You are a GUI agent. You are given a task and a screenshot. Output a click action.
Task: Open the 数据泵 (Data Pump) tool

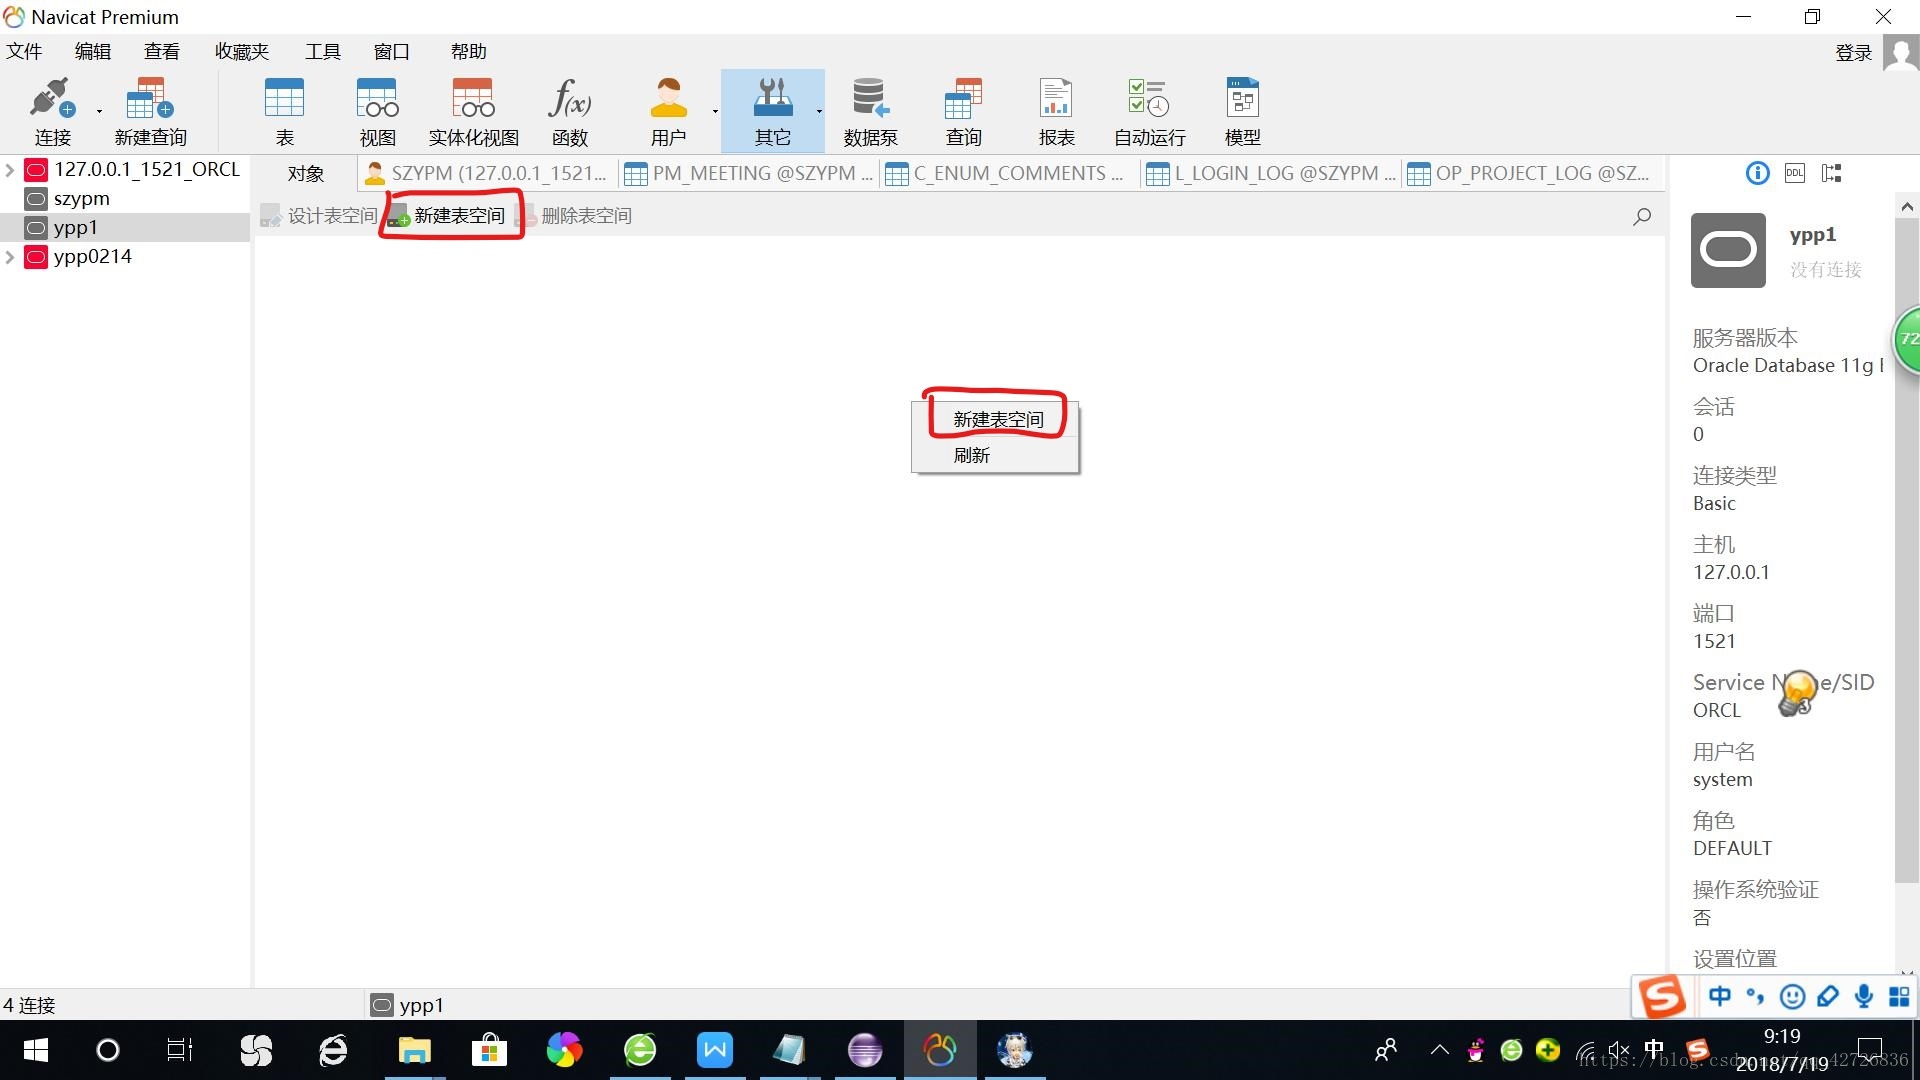coord(869,110)
